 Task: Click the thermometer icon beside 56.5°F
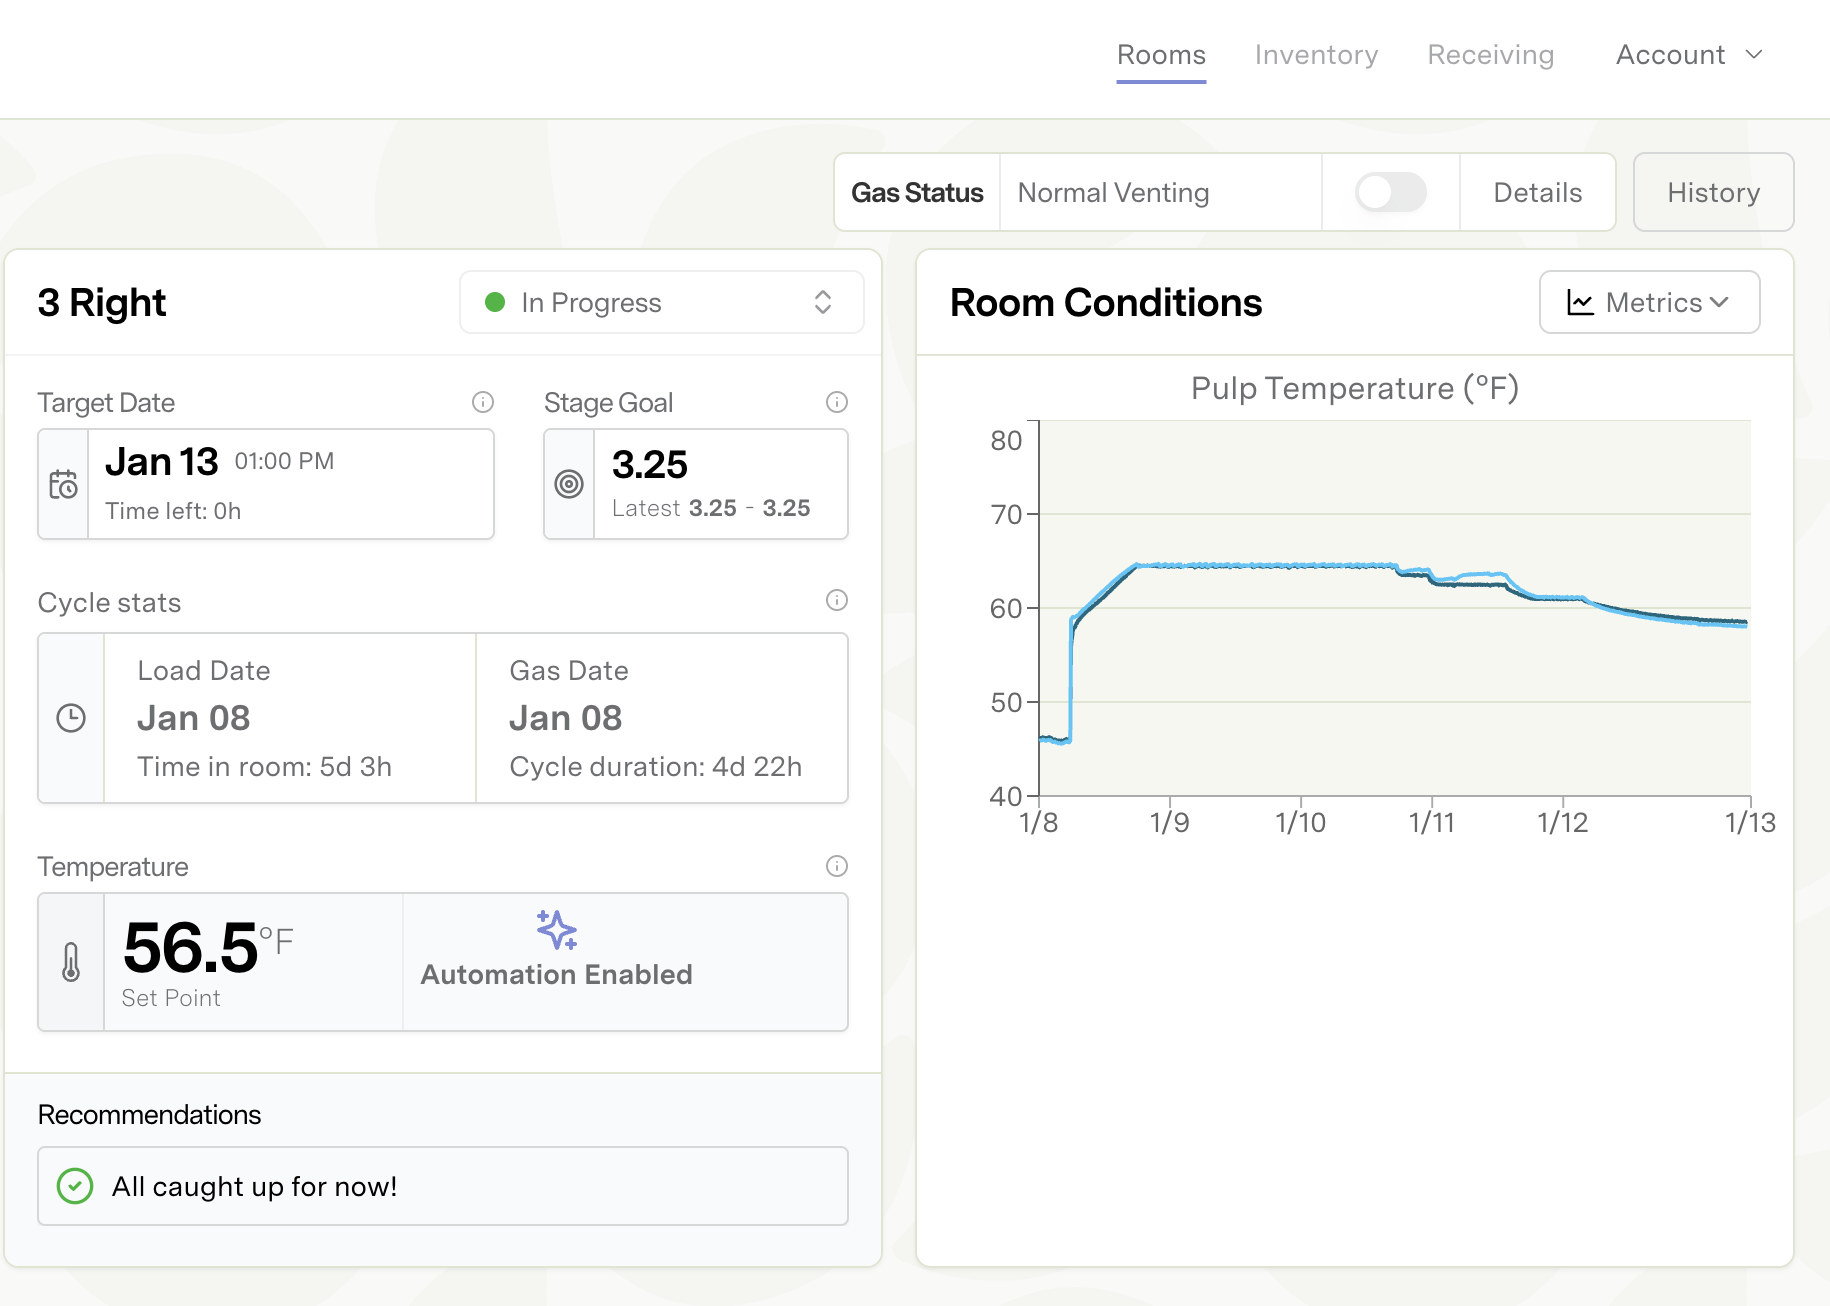coord(71,962)
